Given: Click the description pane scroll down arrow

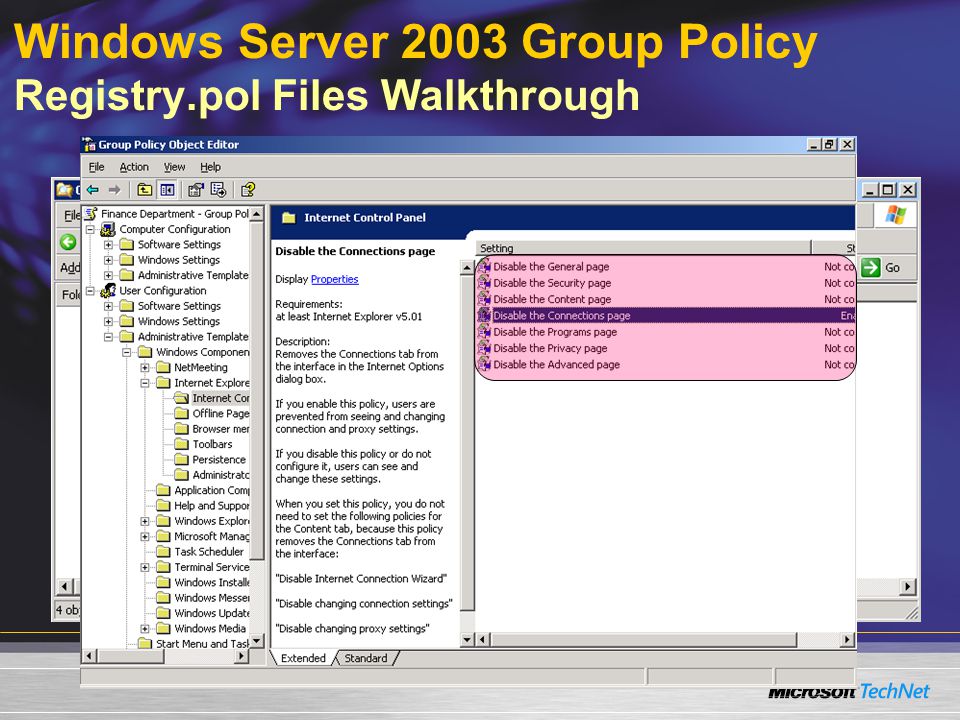Looking at the screenshot, I should pos(467,640).
